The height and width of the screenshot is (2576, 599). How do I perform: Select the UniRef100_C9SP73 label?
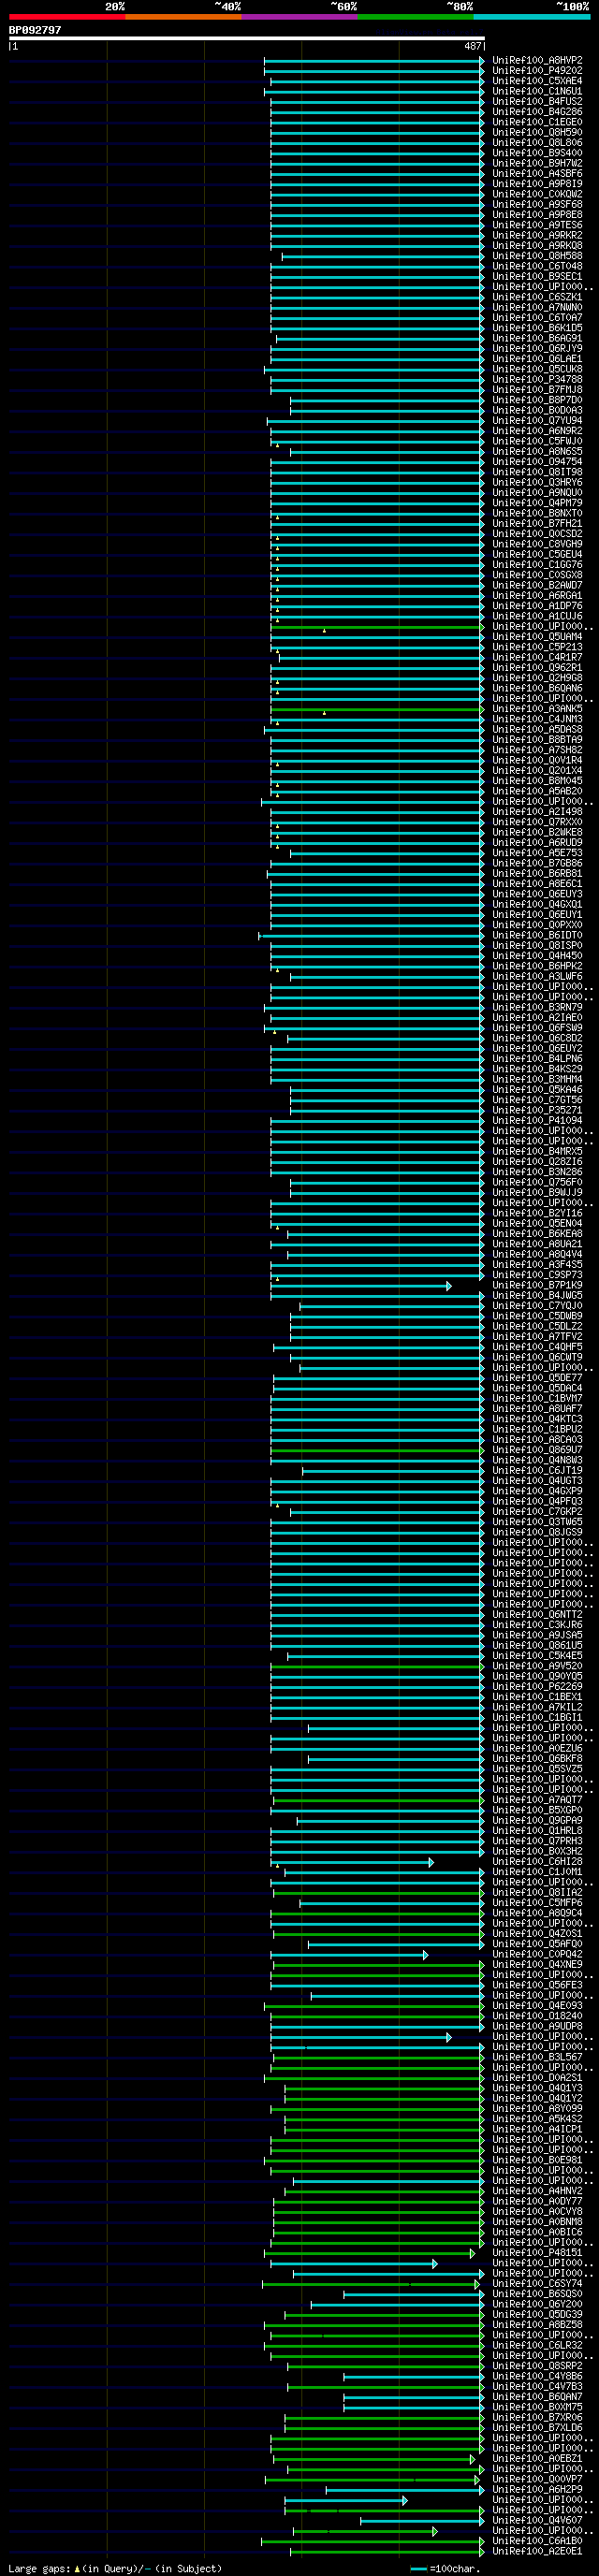537,1275
